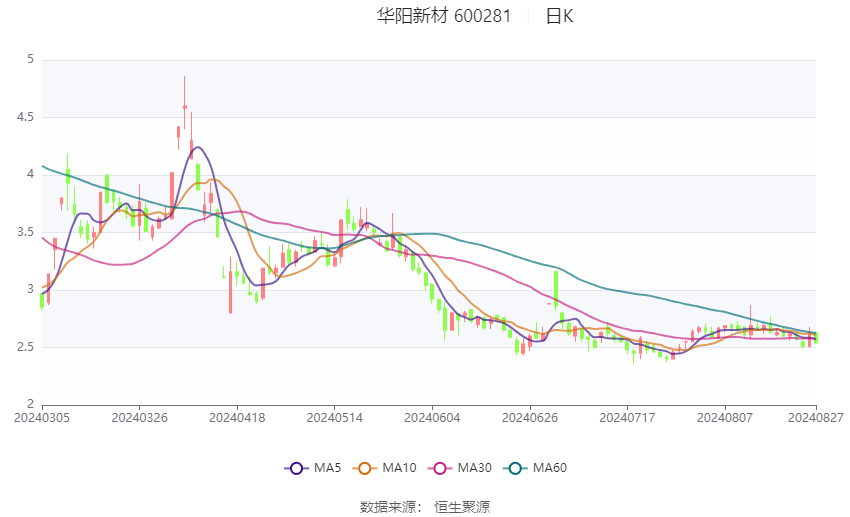Click the 20240326 date axis label
Image resolution: width=850 pixels, height=517 pixels.
[139, 418]
